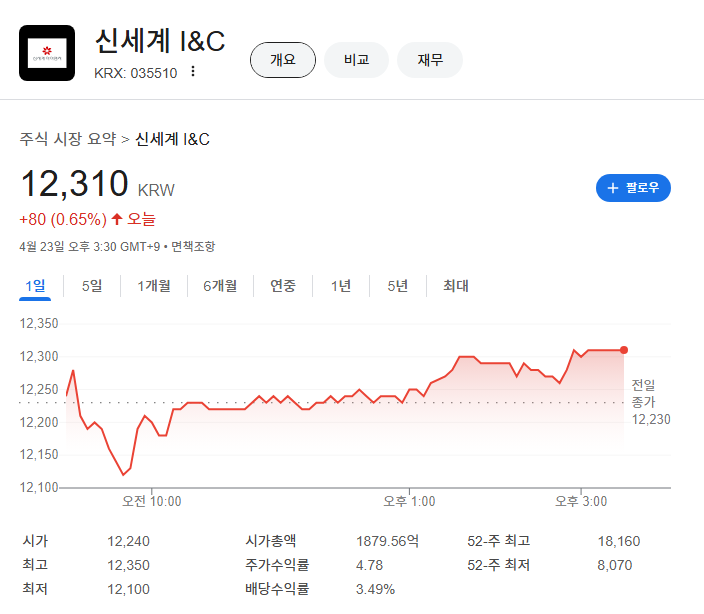The image size is (704, 614).
Task: Select the 1개월 chart range
Action: [x=154, y=286]
